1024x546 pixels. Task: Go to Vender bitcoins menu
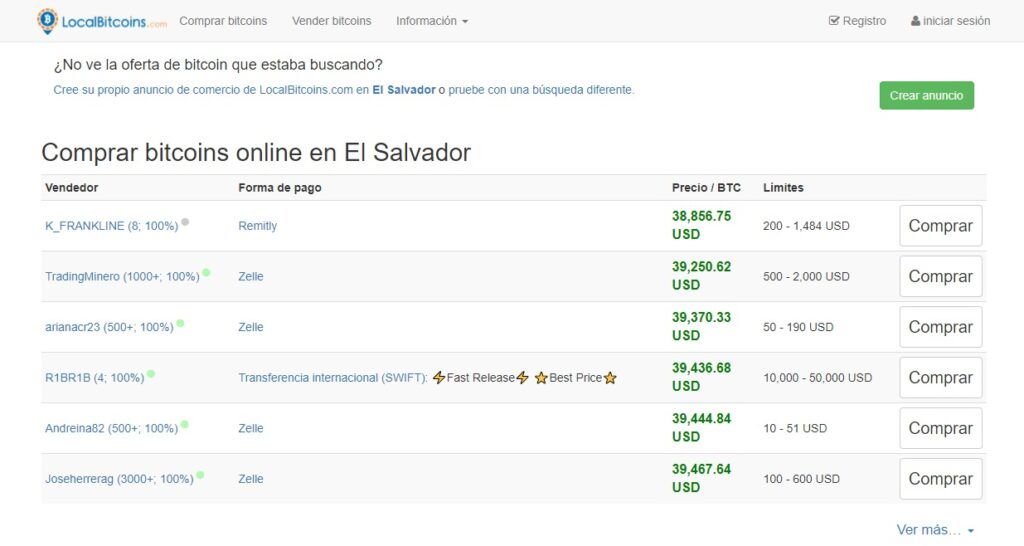point(332,21)
